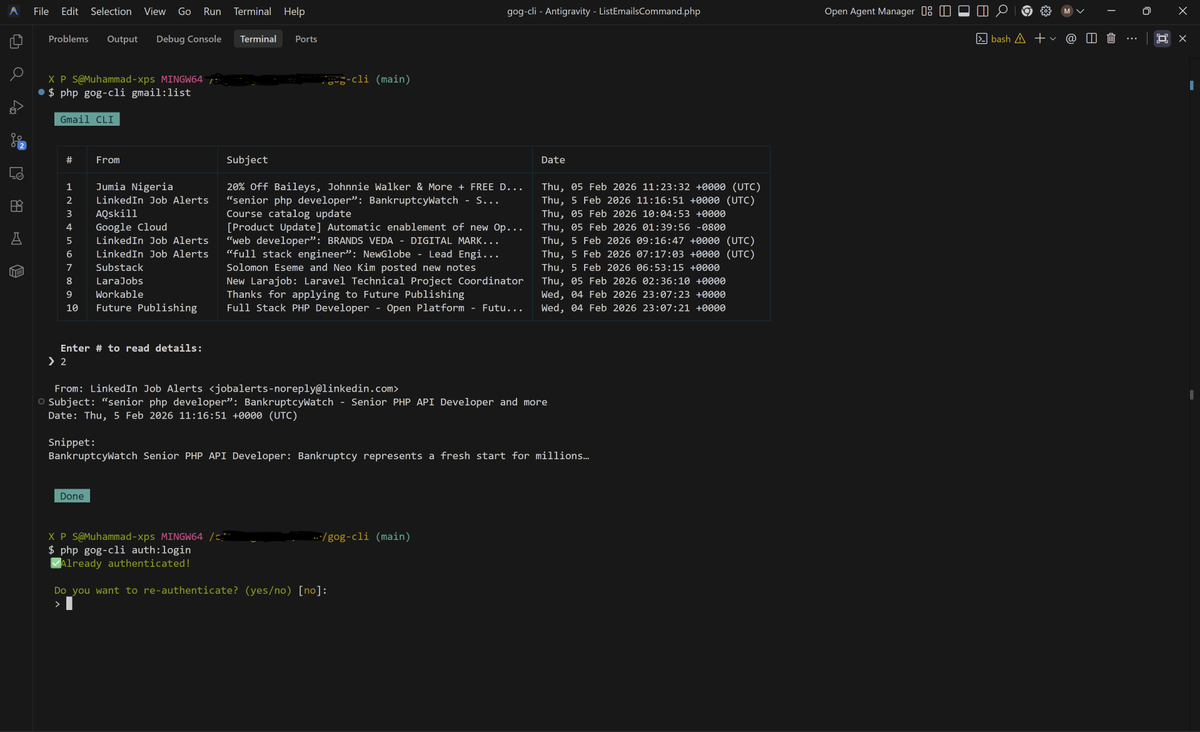1200x732 pixels.
Task: Close the terminal panel
Action: point(1183,39)
